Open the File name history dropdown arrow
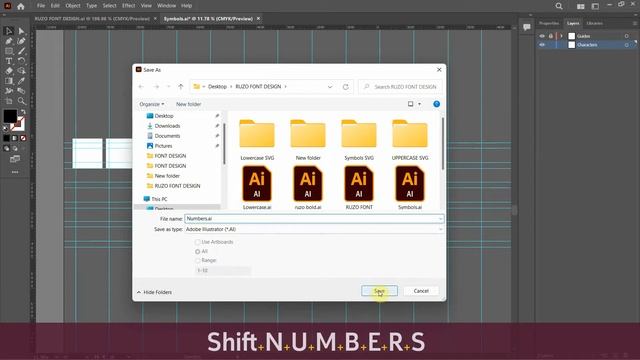Viewport: 640px width, 360px height. coord(440,219)
